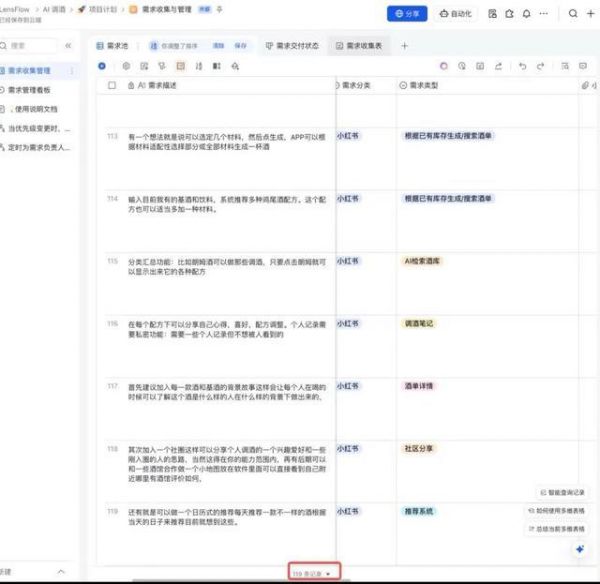The image size is (600, 584).
Task: Click the redo arrow in the toolbar
Action: [x=541, y=66]
